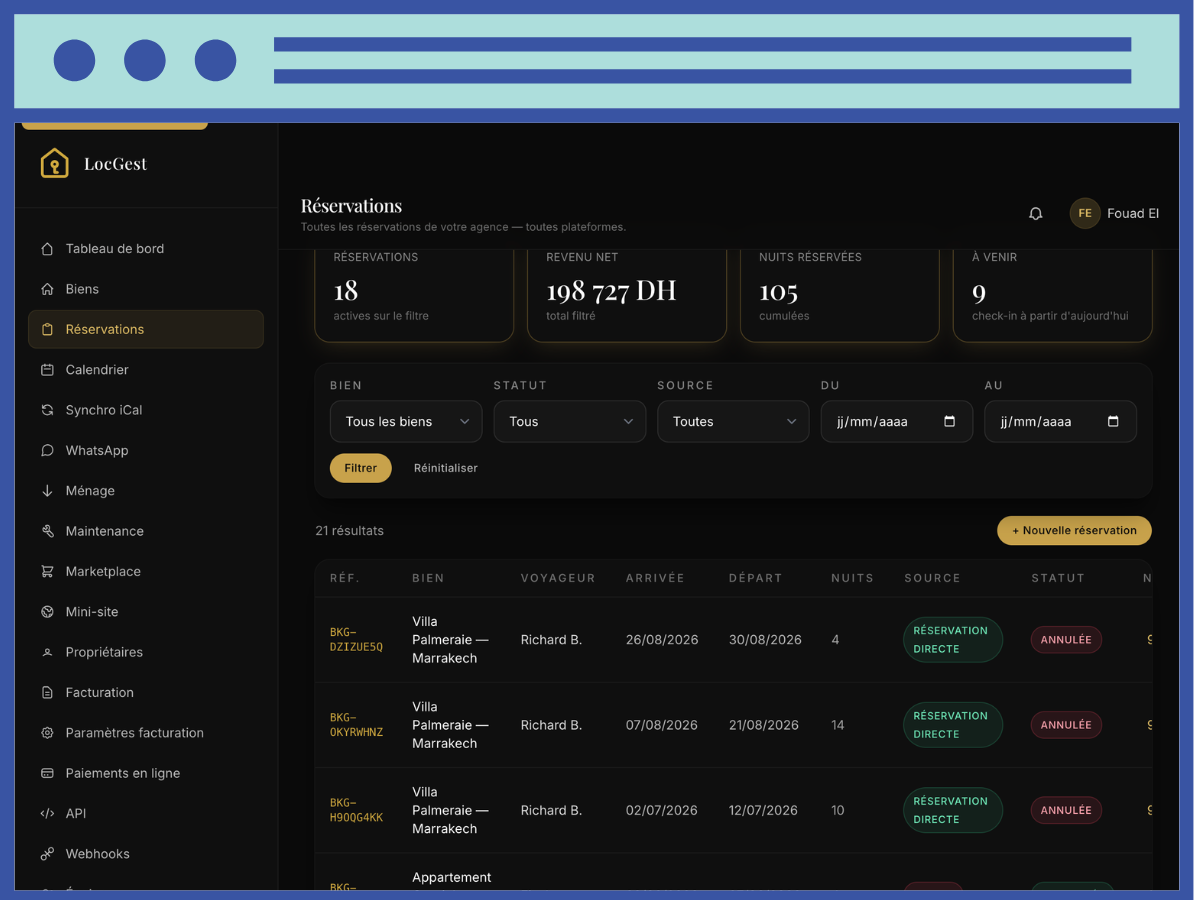This screenshot has width=1200, height=900.
Task: Click the LocGest house-key logo icon
Action: coord(54,163)
